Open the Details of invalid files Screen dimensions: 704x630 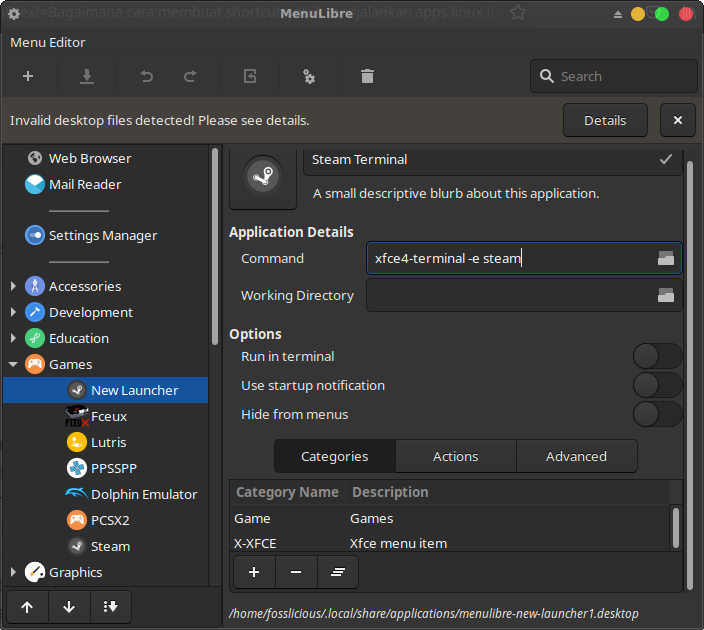click(605, 120)
